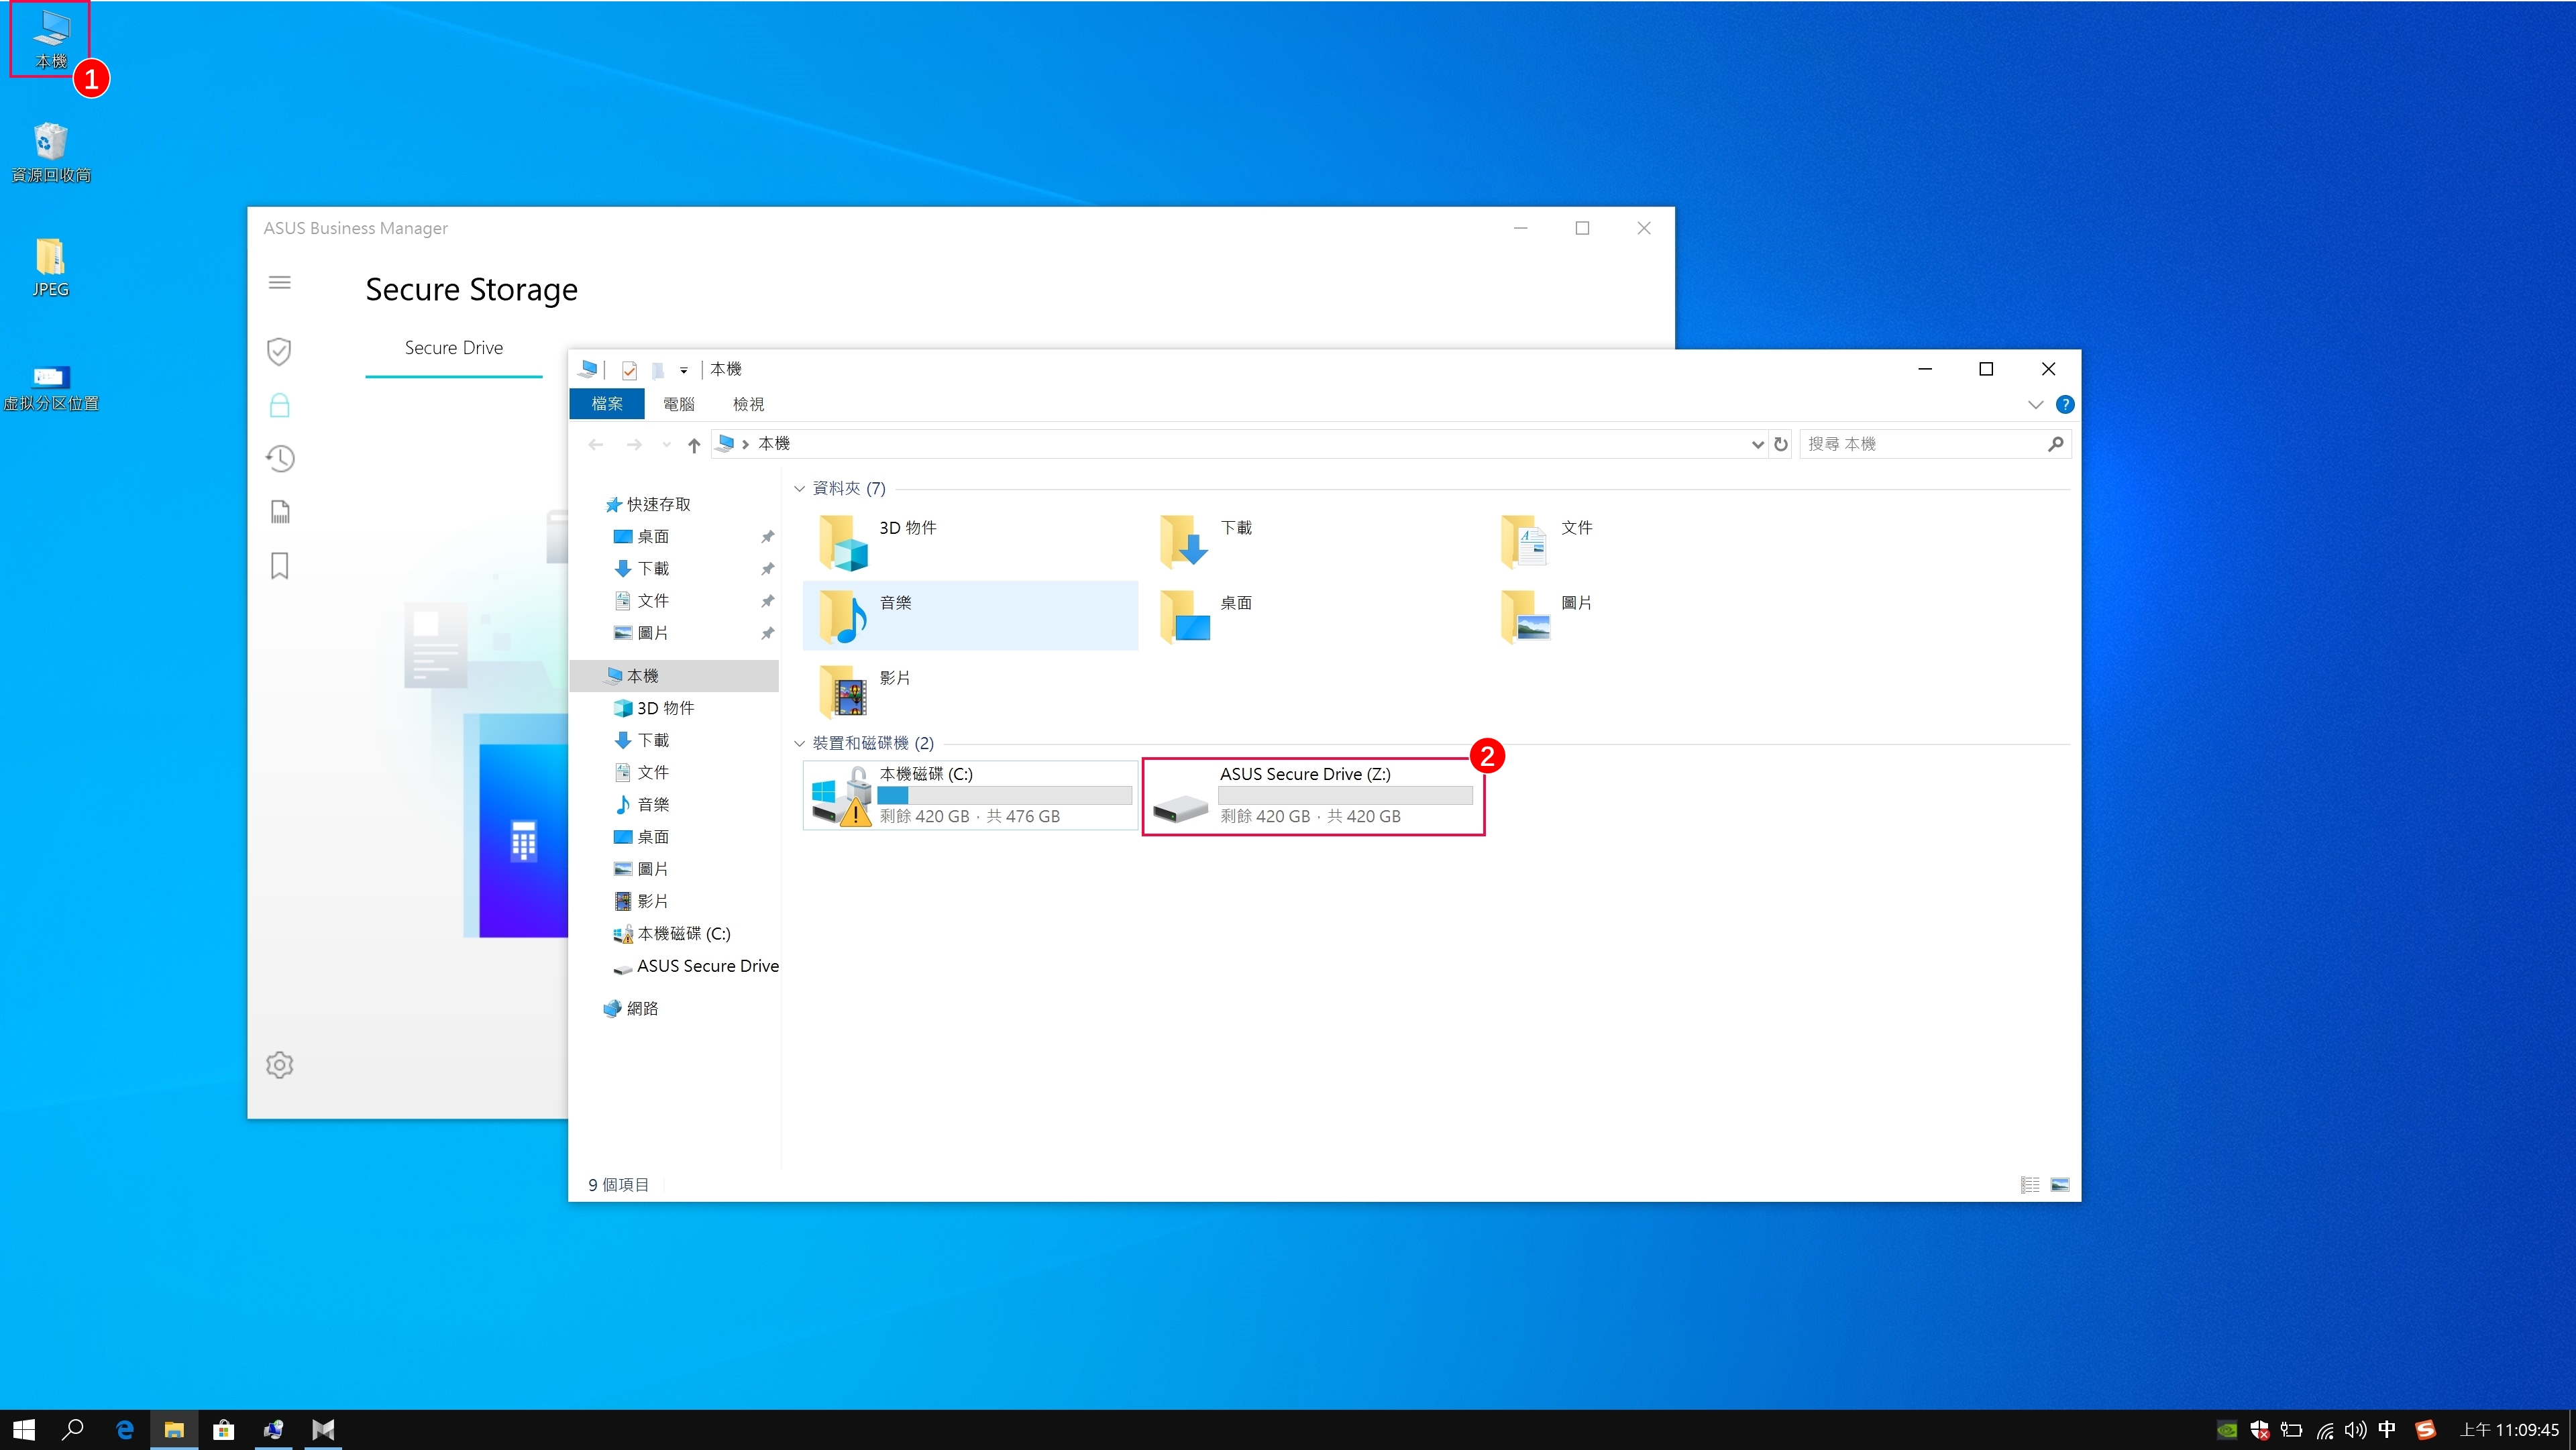Open the volume control in system tray
The height and width of the screenshot is (1450, 2576).
click(x=2355, y=1430)
